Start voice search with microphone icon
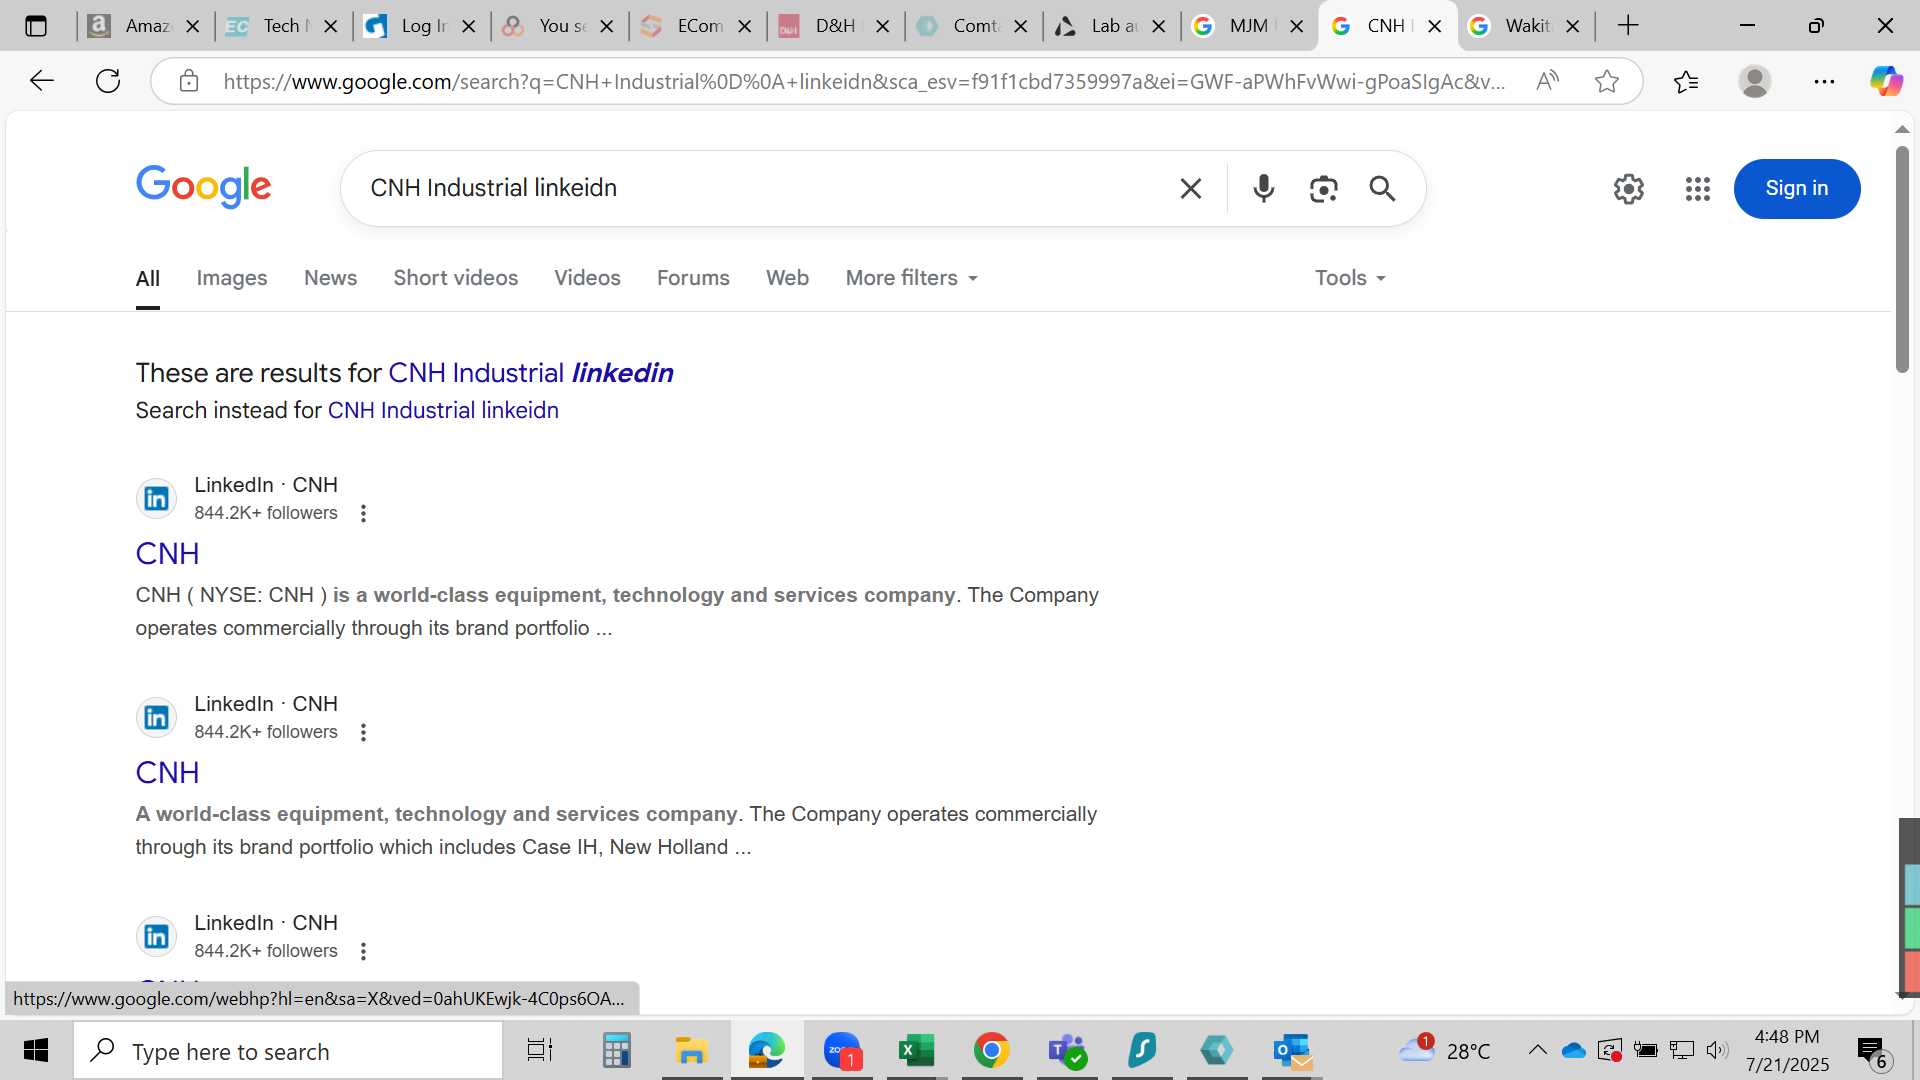 tap(1263, 188)
